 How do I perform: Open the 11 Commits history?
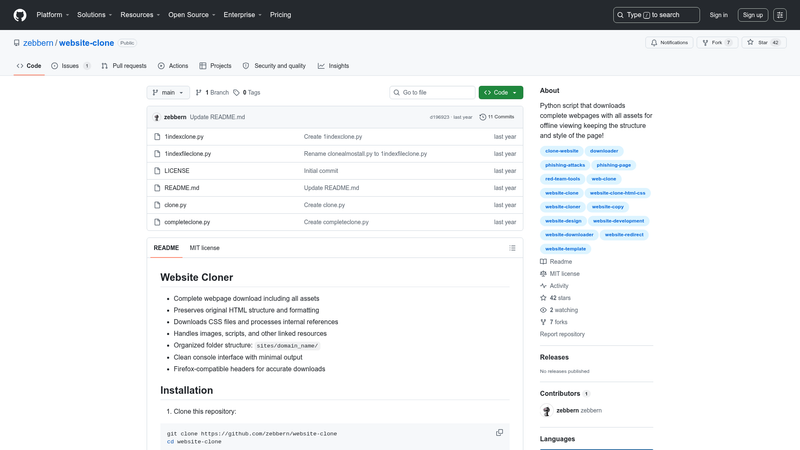(496, 117)
